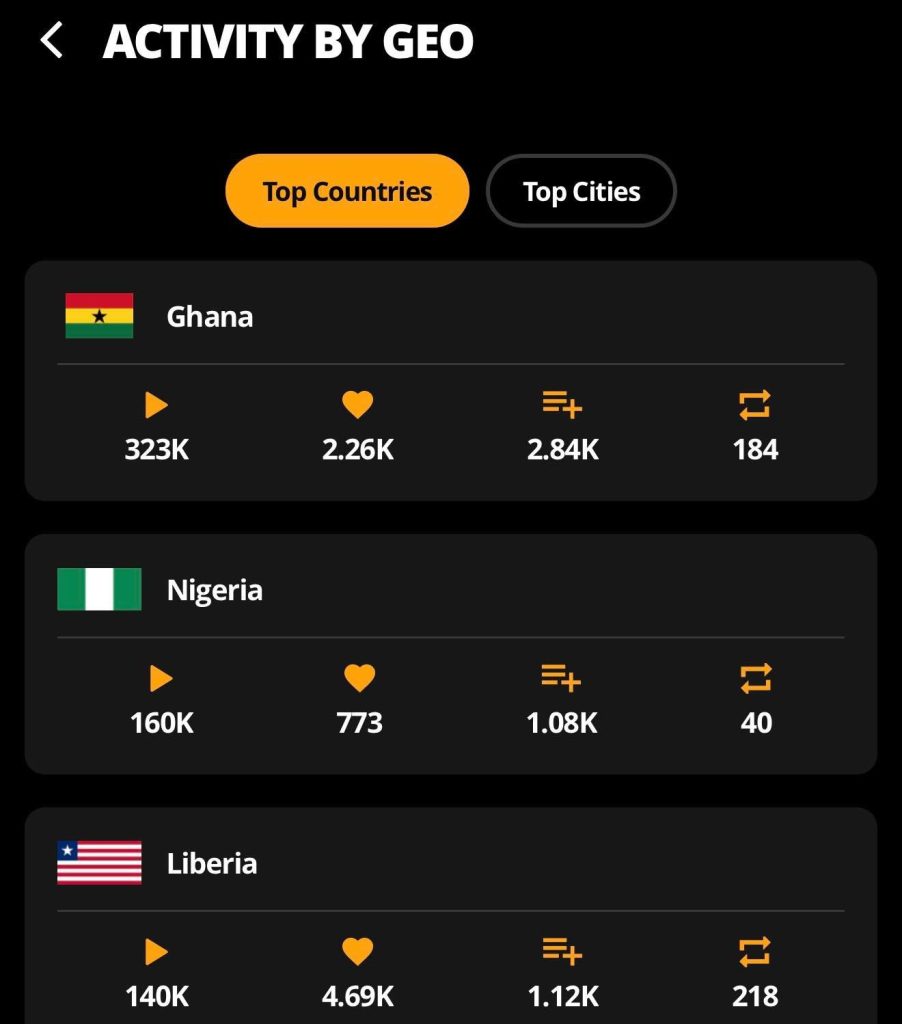Click Nigeria's reposts icon
The height and width of the screenshot is (1024, 902).
coord(756,680)
